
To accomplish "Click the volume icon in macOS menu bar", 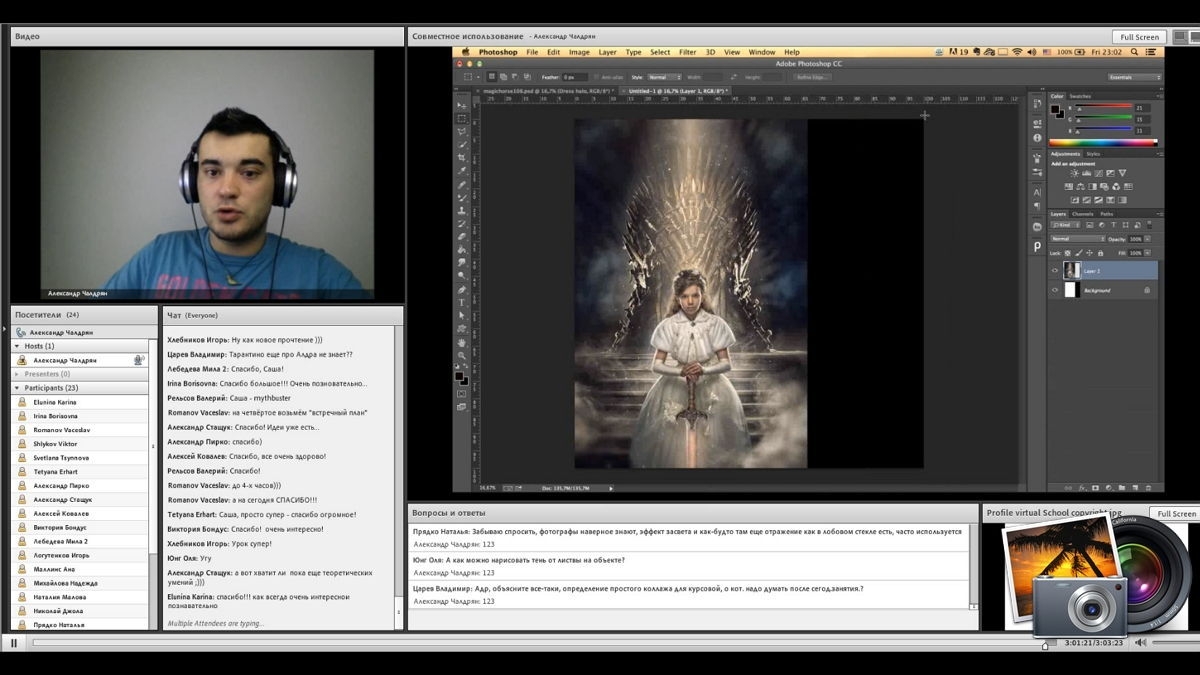I will coord(1032,52).
